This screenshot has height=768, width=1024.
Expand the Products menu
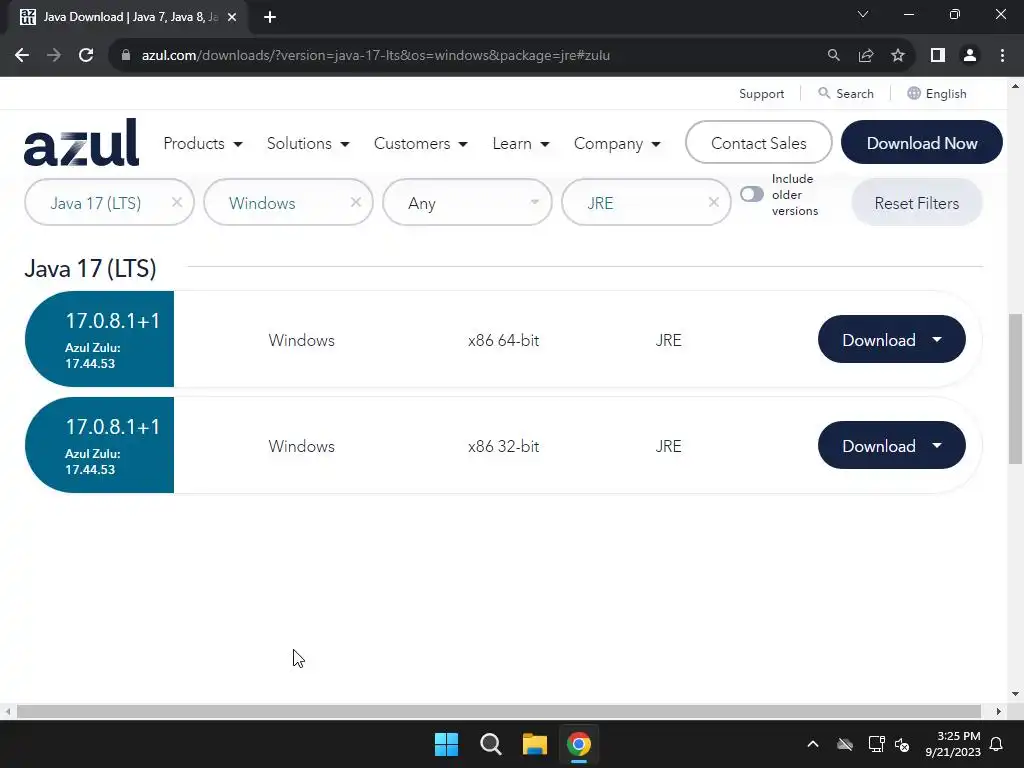pos(202,144)
